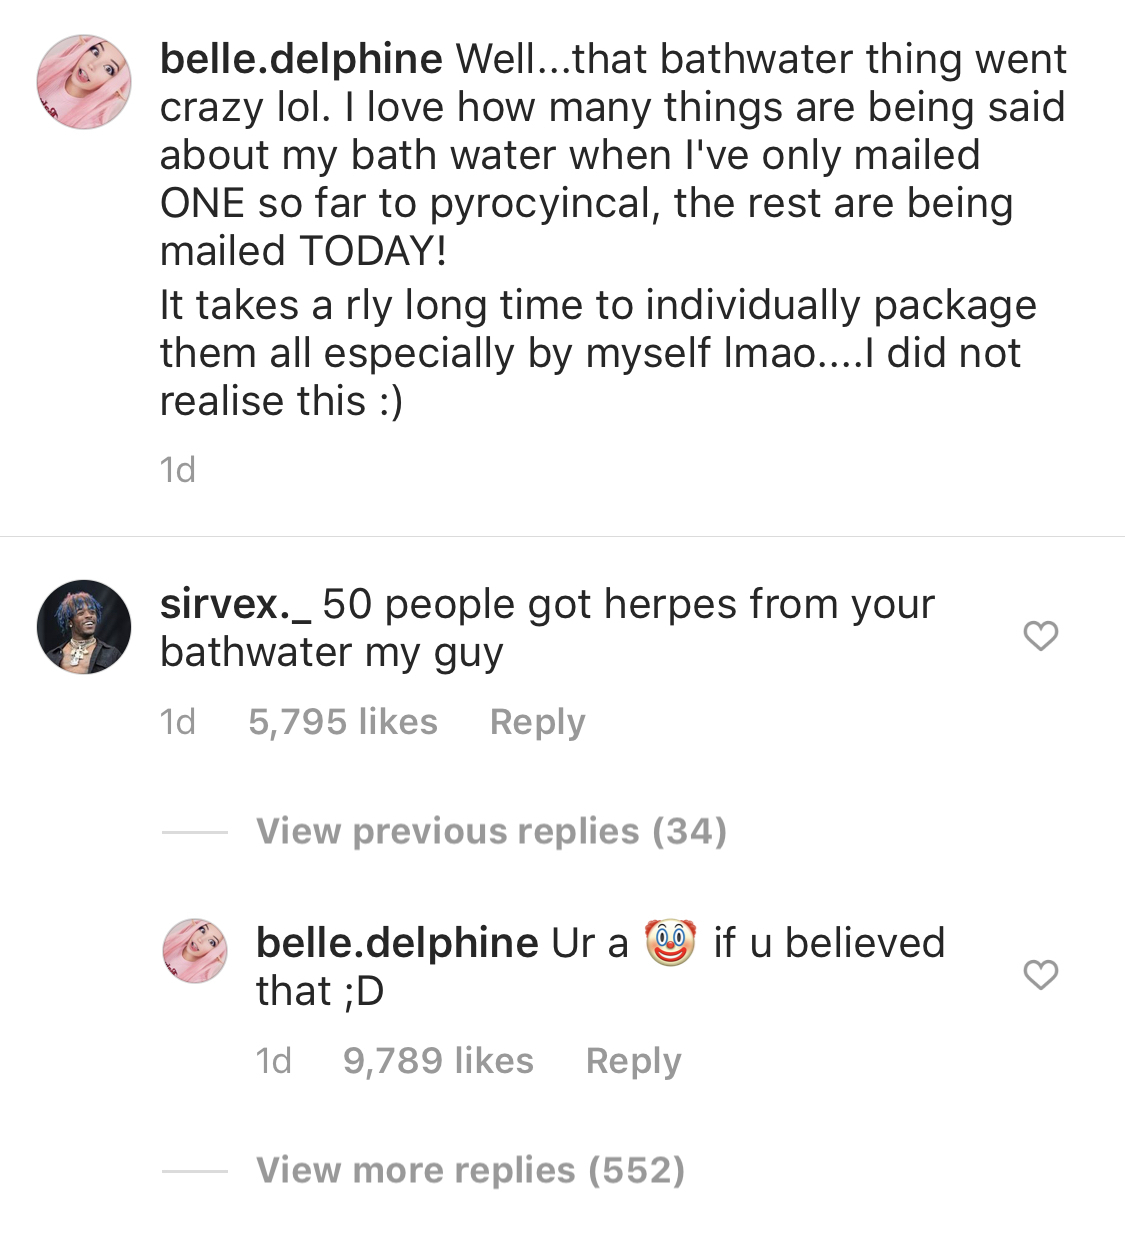The height and width of the screenshot is (1256, 1125).
Task: Visit the sirvex._ username link
Action: 236,604
